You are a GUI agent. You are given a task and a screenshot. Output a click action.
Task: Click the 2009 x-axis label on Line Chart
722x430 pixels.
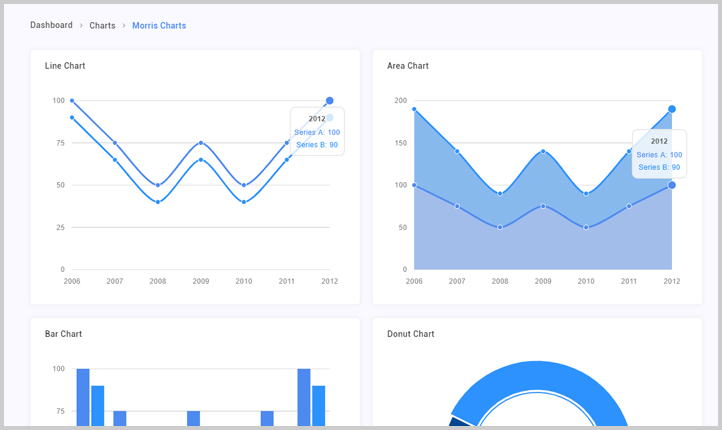[201, 281]
